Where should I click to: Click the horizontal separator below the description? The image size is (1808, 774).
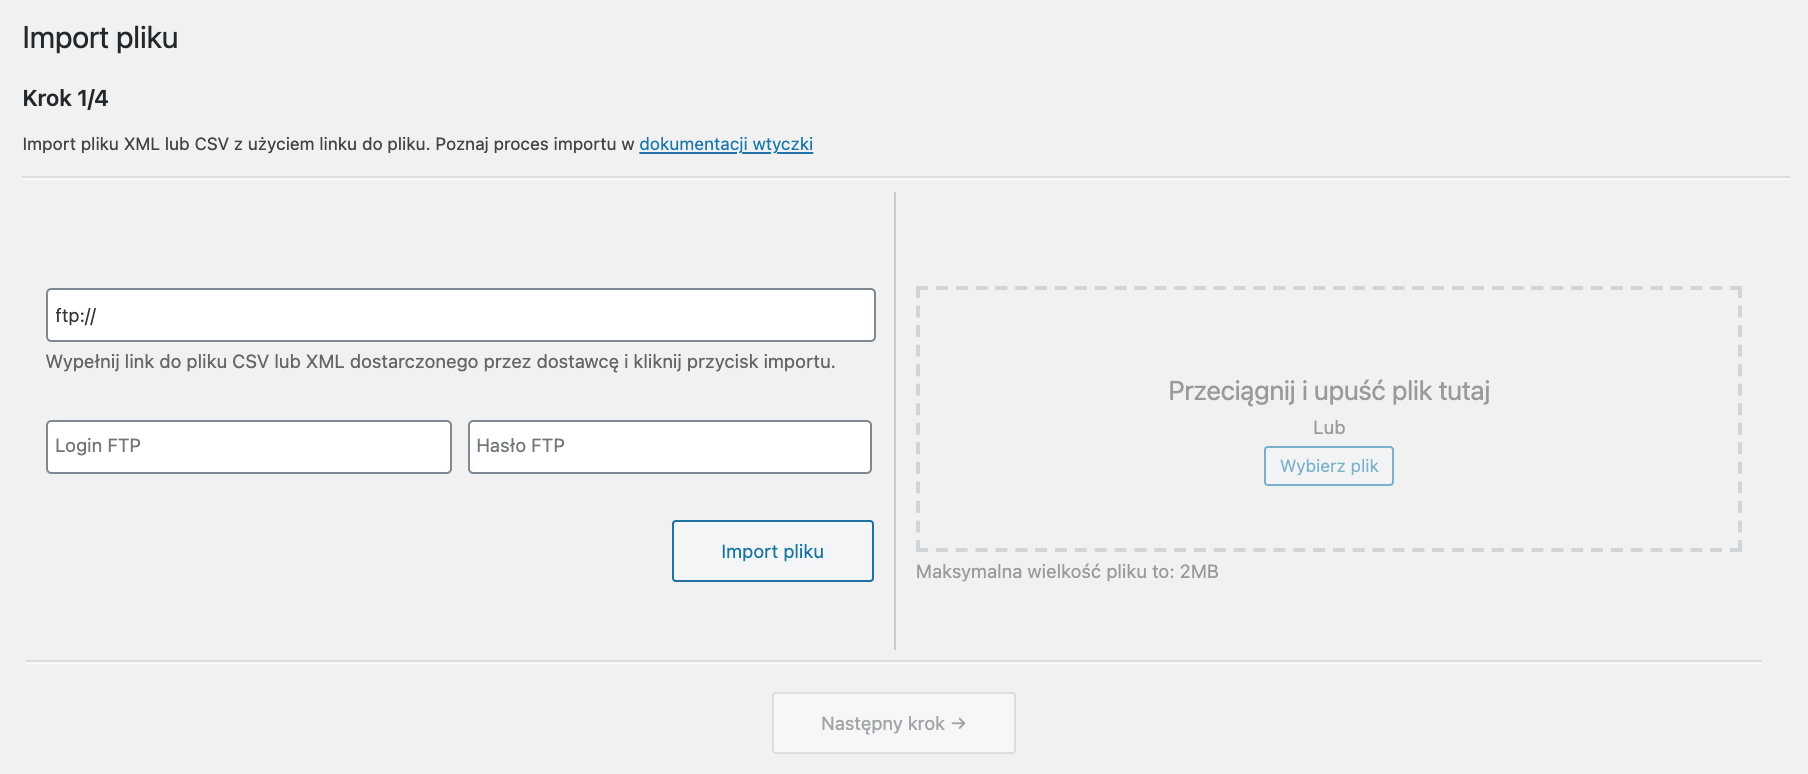tap(905, 177)
